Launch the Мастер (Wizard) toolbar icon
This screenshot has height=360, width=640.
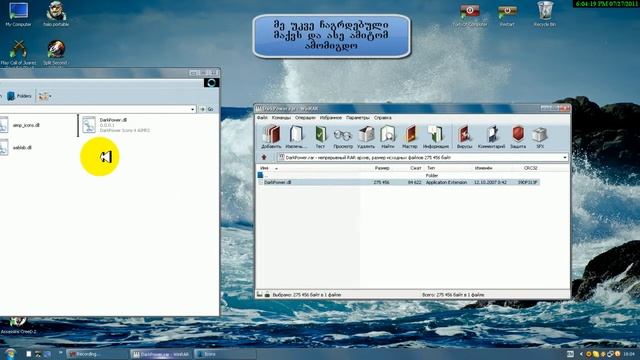410,137
